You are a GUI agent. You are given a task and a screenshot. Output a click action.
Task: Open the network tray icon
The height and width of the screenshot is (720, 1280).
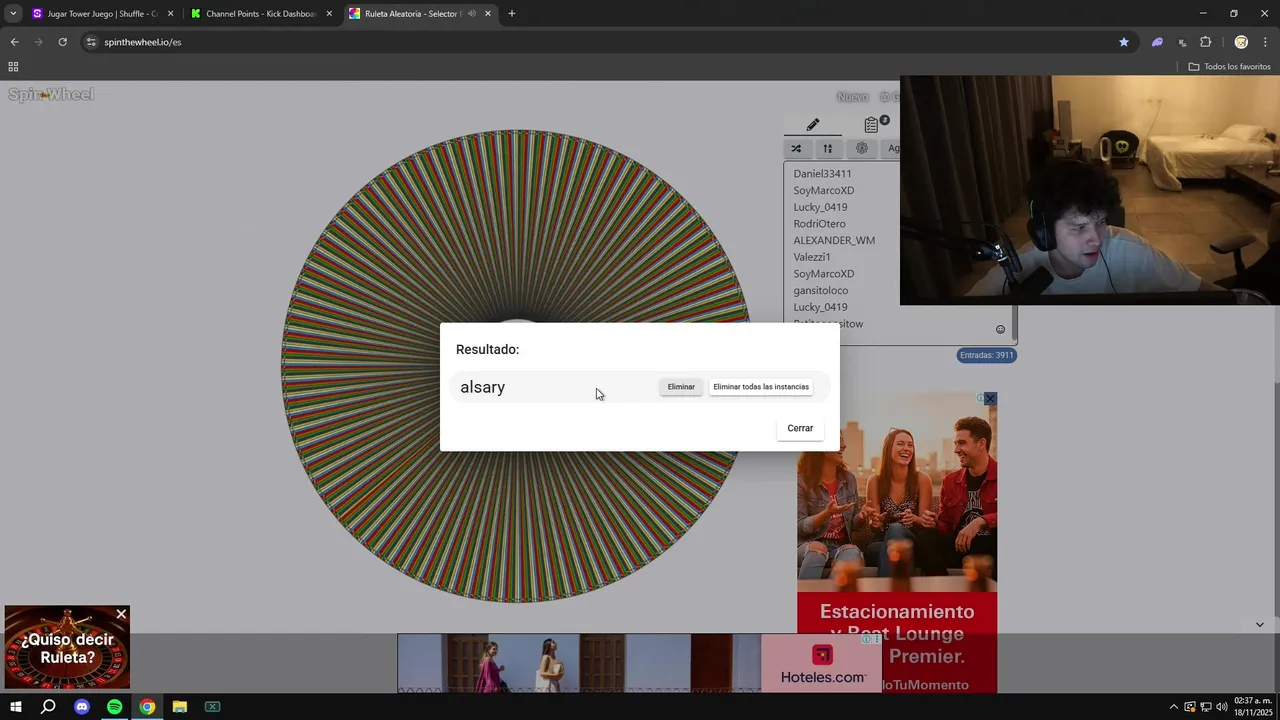pos(1206,707)
